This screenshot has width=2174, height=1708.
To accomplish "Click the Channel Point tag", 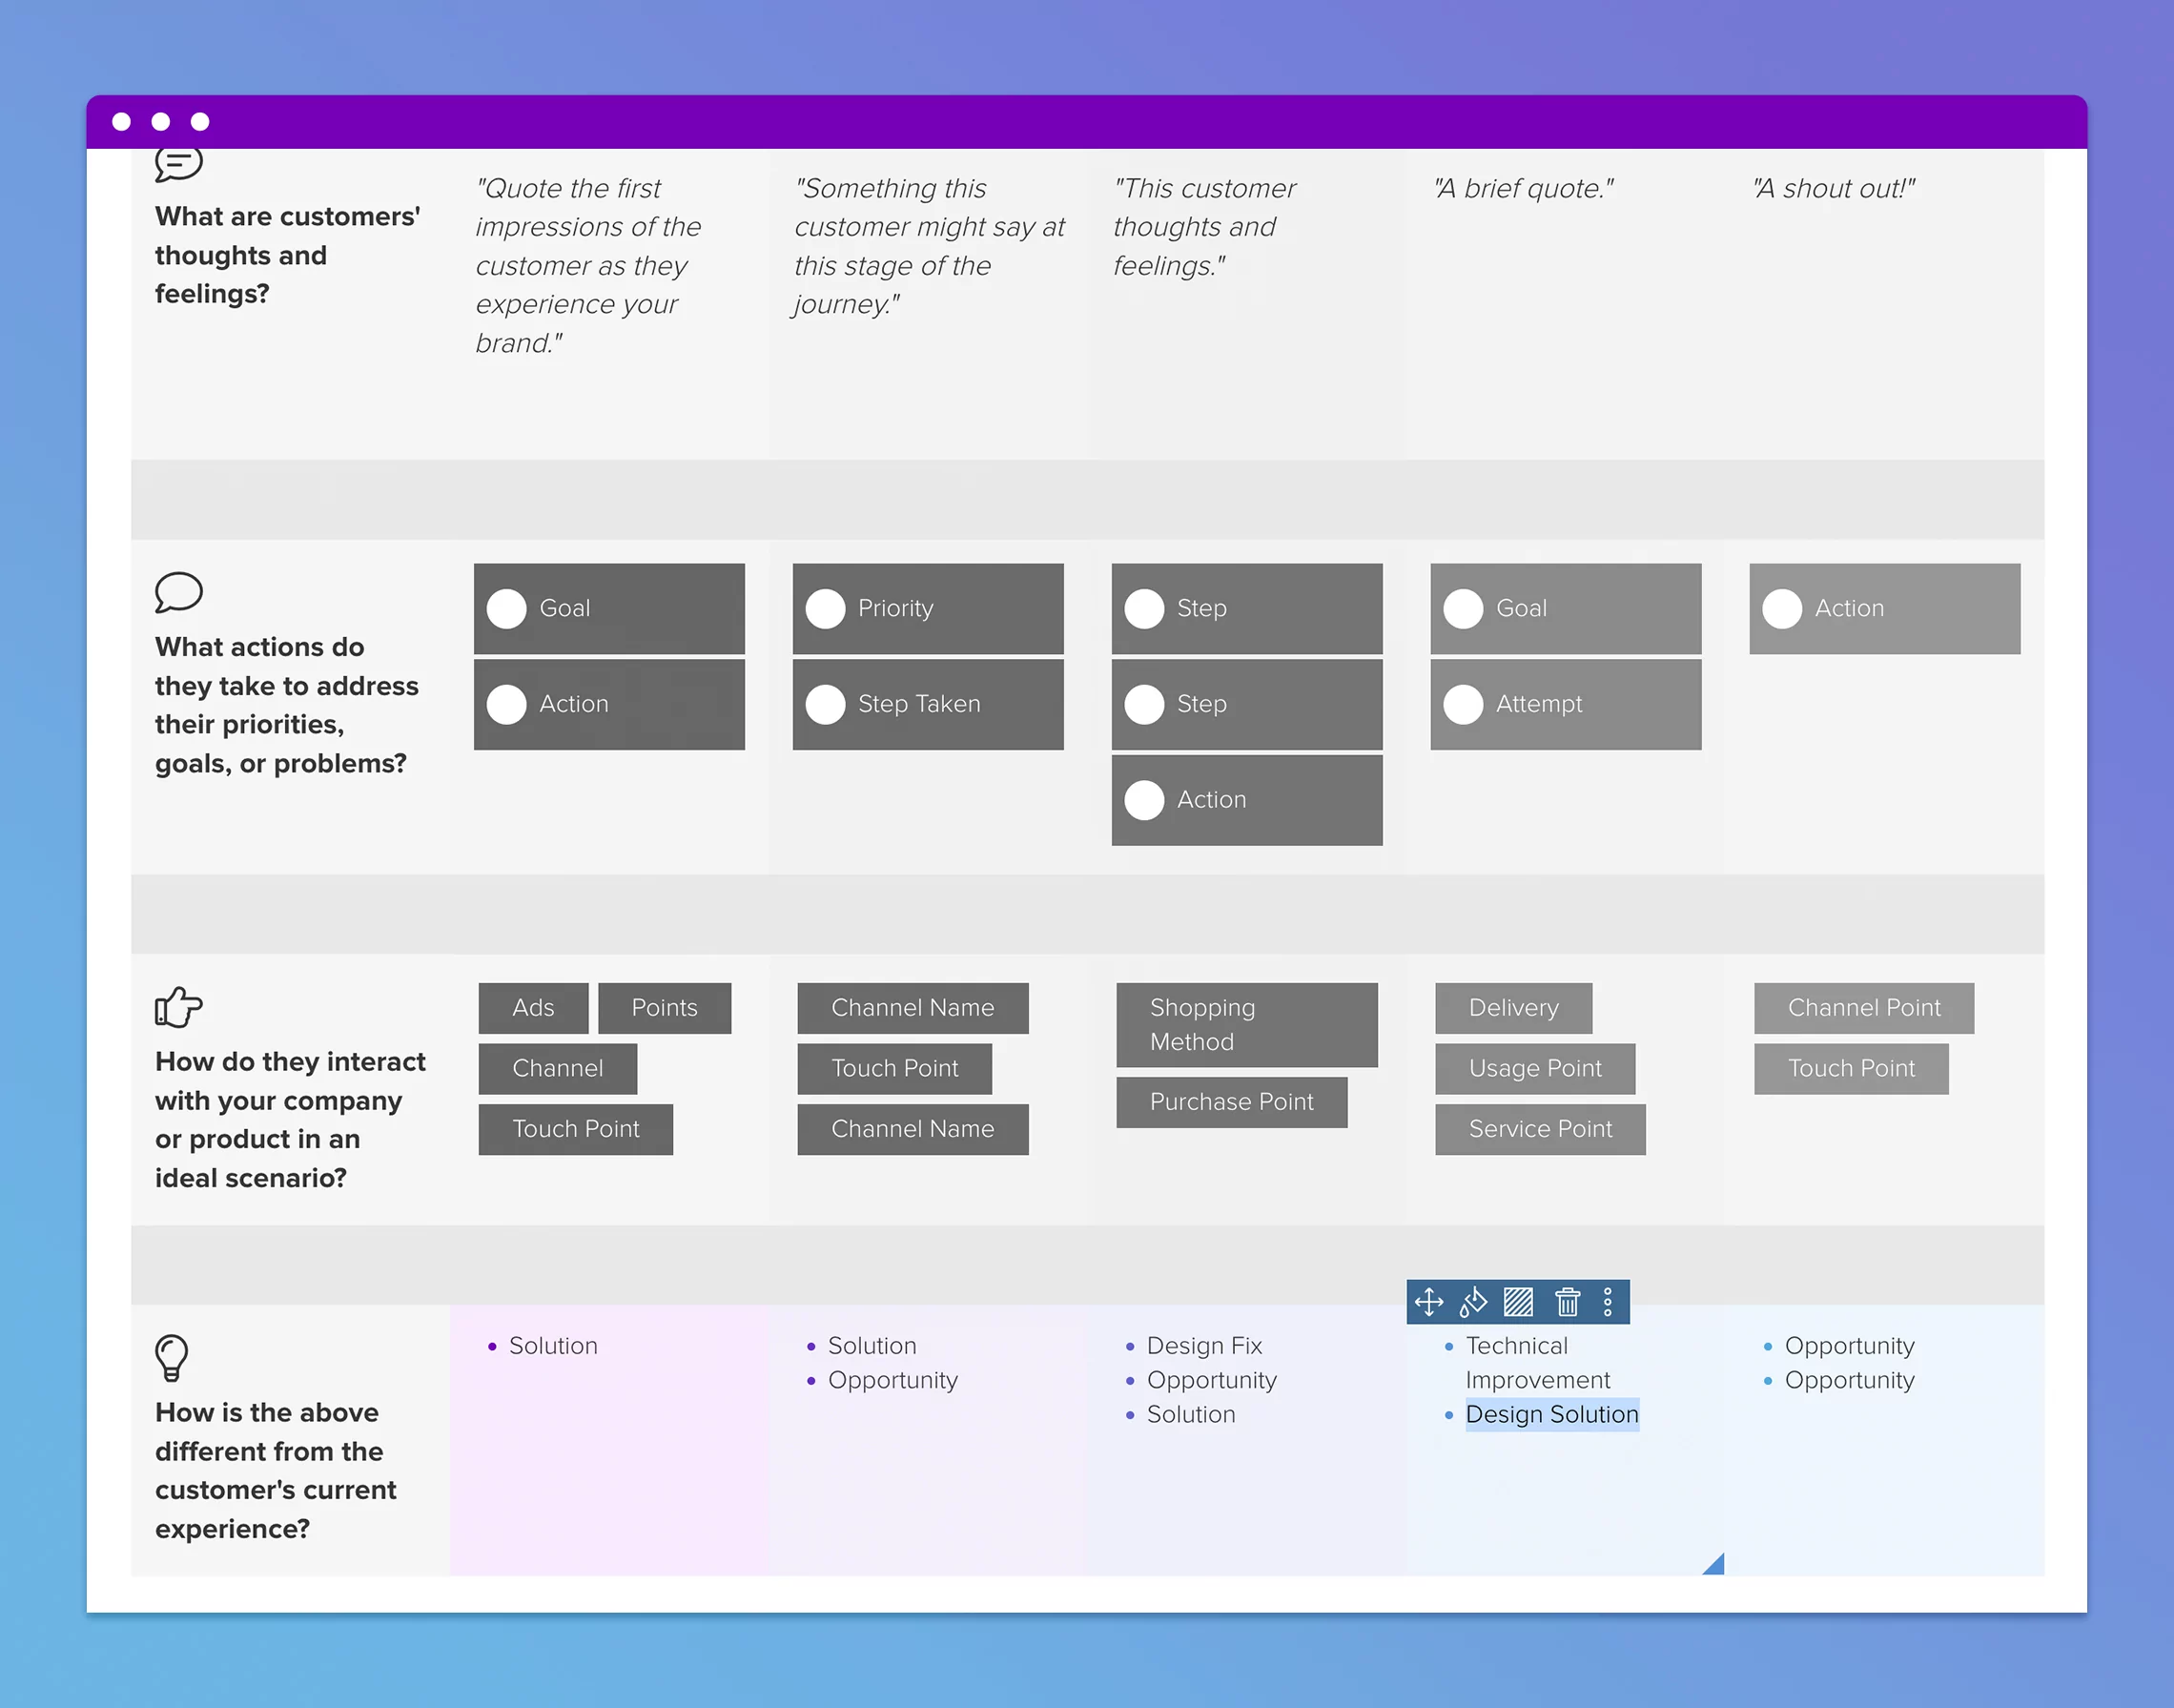I will point(1863,1008).
